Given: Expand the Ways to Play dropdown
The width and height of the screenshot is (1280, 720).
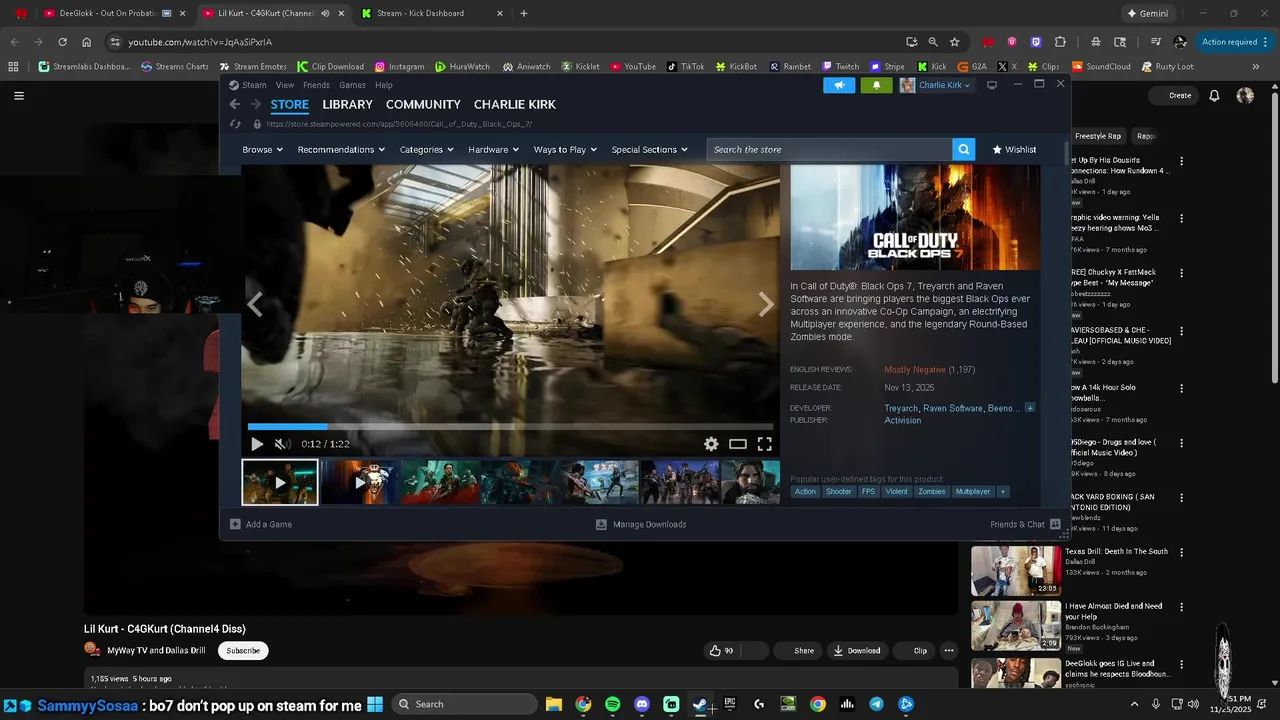Looking at the screenshot, I should click(x=565, y=149).
